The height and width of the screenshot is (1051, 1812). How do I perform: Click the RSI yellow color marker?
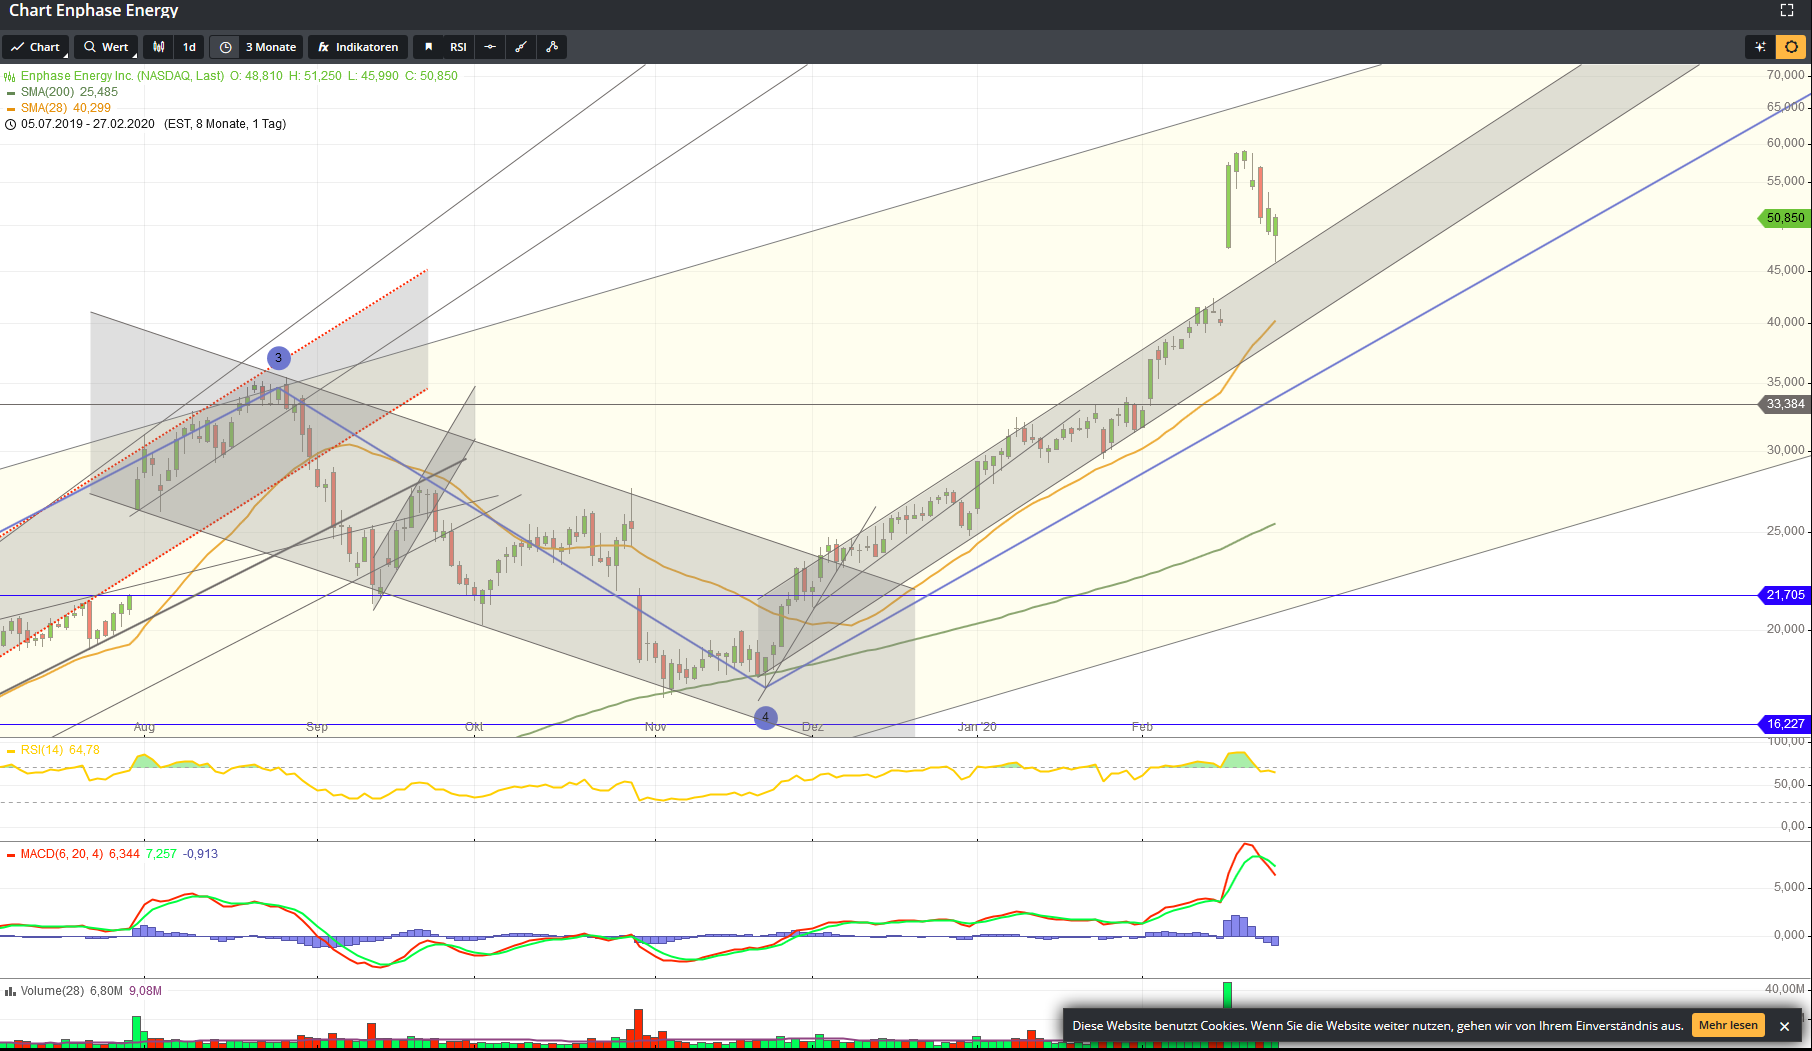click(11, 751)
